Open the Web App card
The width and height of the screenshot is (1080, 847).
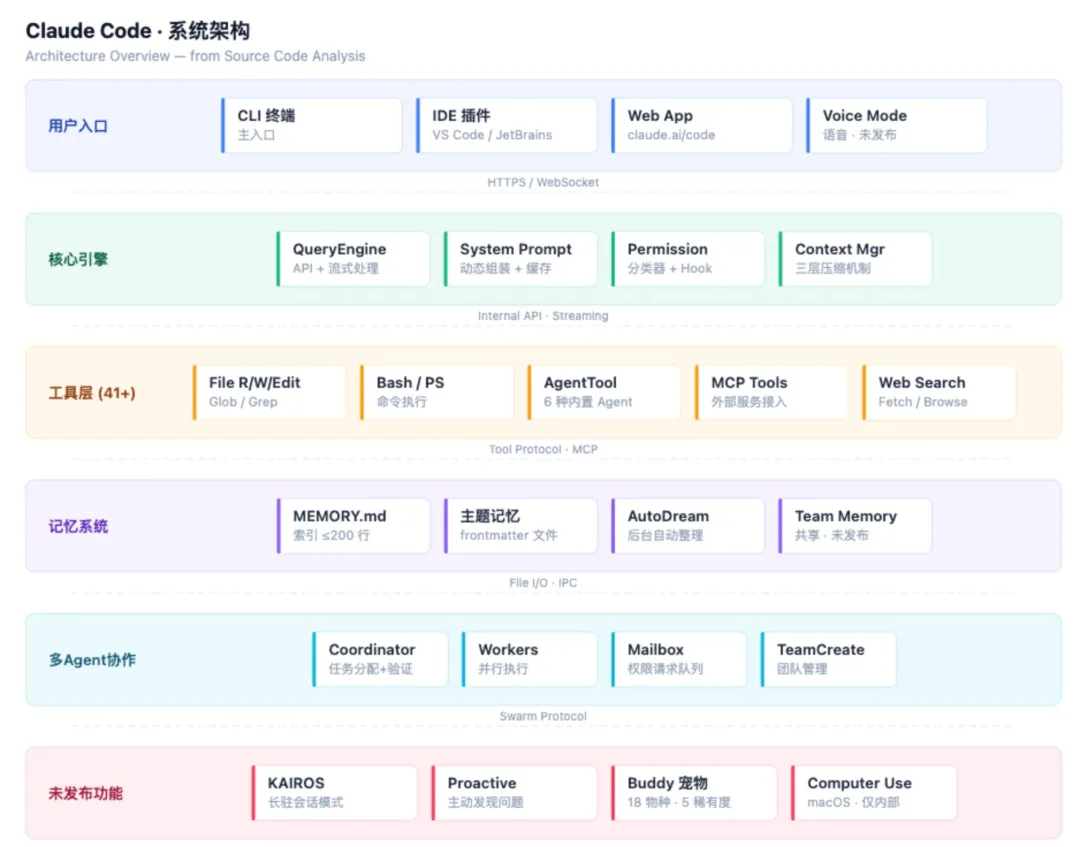[x=702, y=125]
